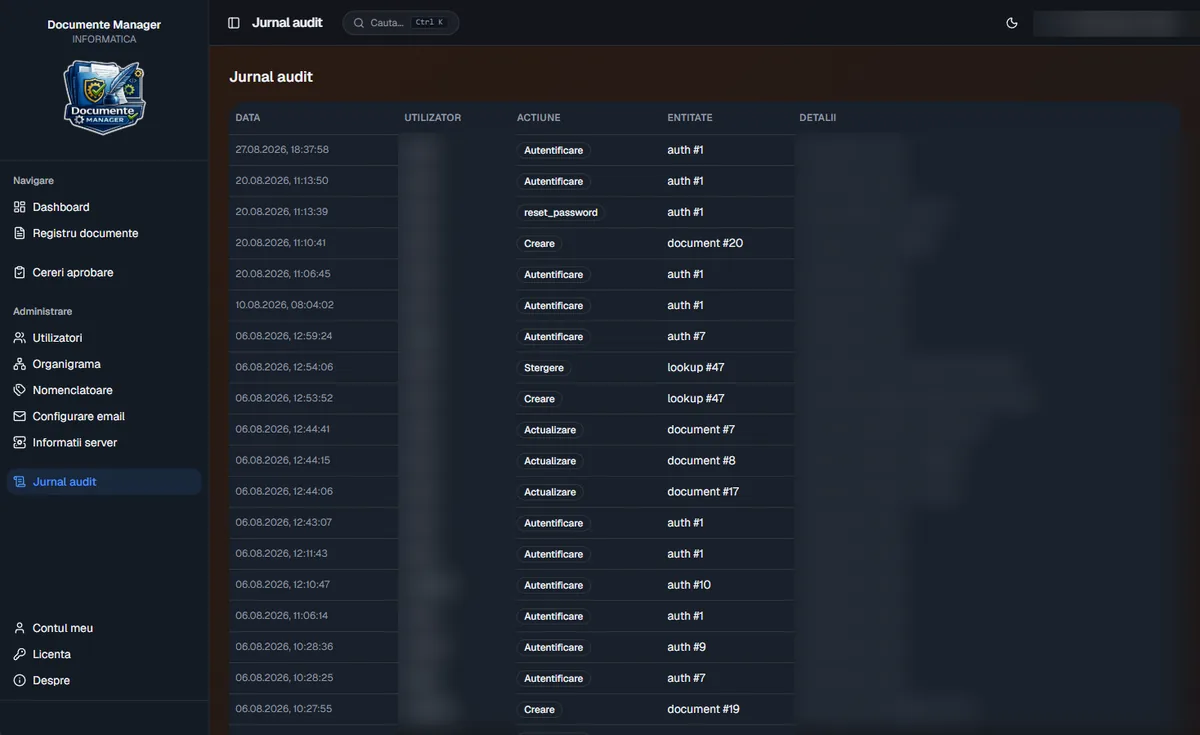Click the Jurnal audit page heading
This screenshot has width=1200, height=735.
[271, 77]
